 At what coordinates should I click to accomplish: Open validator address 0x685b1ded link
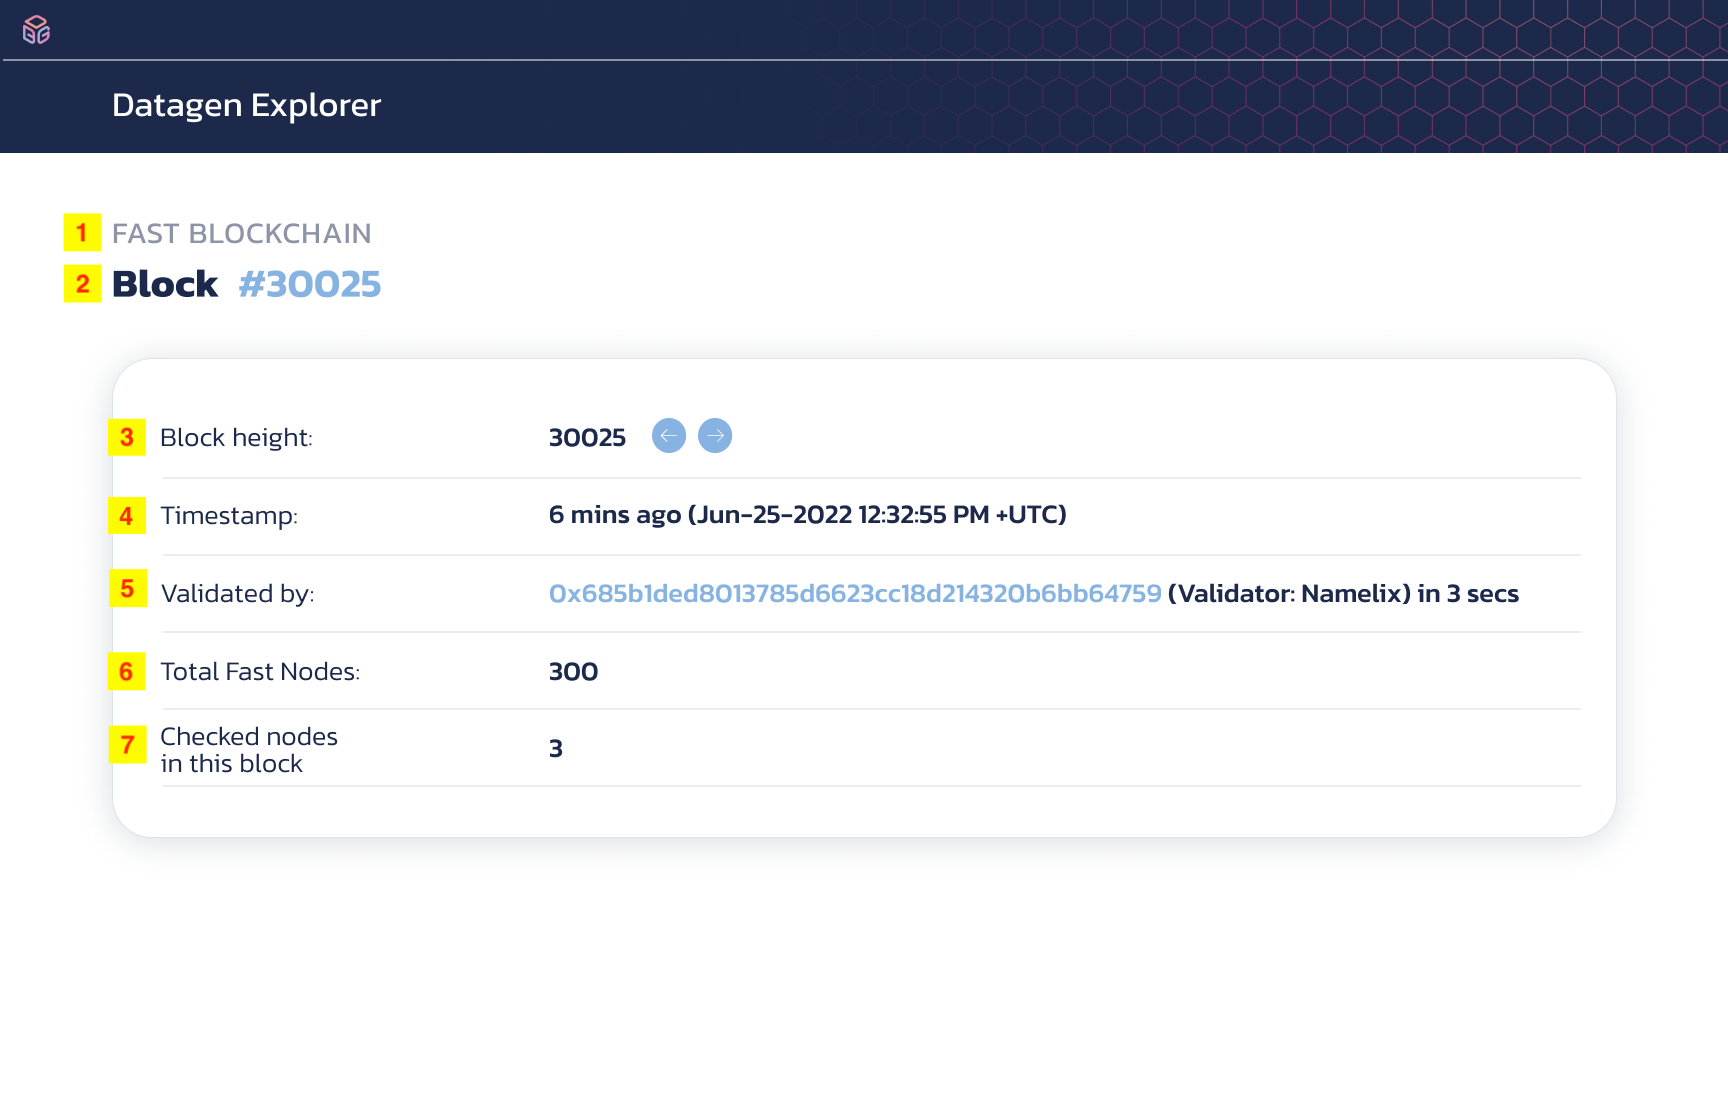click(855, 594)
